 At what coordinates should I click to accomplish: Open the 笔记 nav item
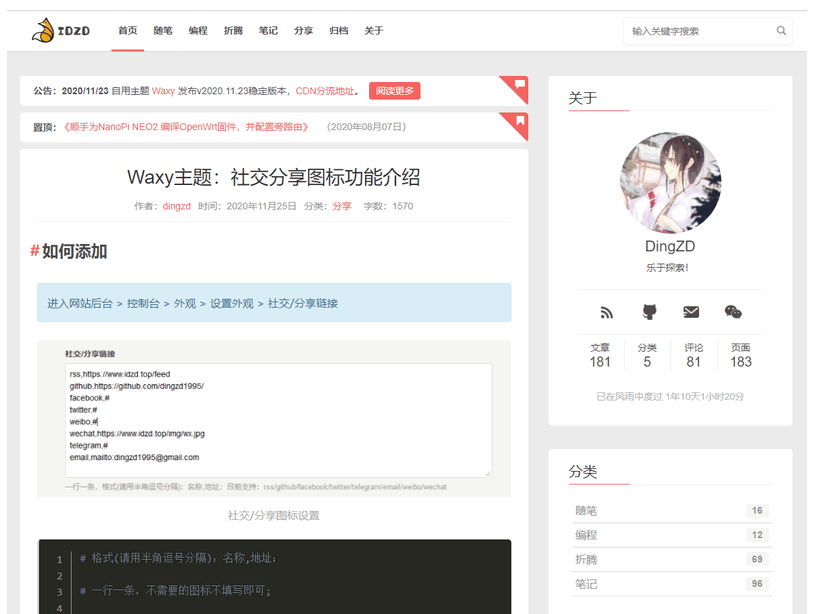268,31
